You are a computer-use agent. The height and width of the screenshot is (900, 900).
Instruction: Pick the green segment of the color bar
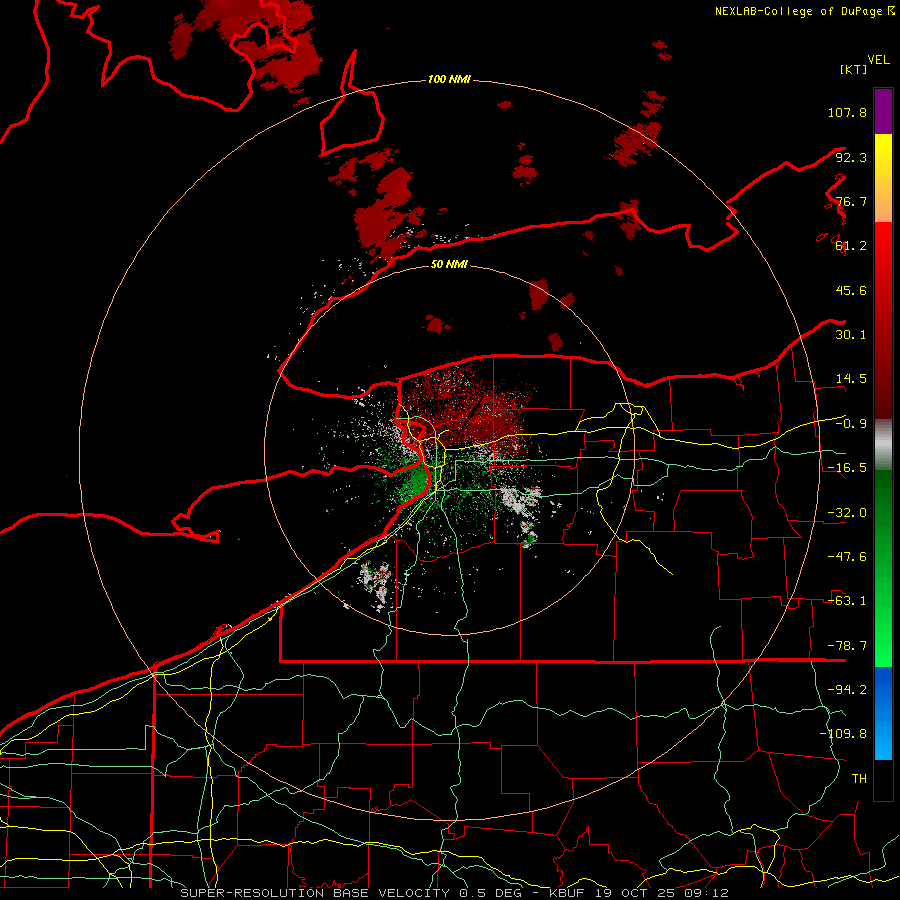click(x=883, y=568)
